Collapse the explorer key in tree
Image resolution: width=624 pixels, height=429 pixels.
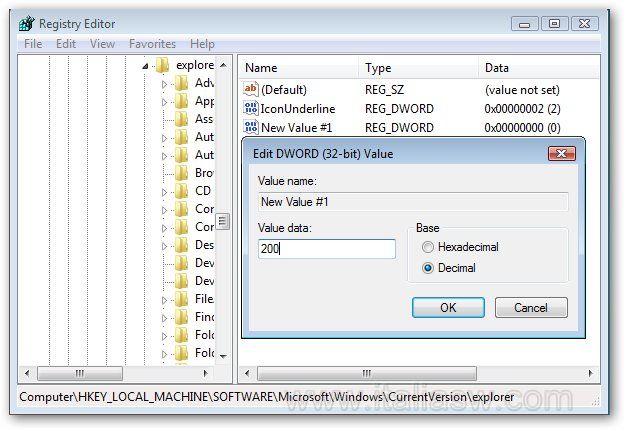click(146, 66)
